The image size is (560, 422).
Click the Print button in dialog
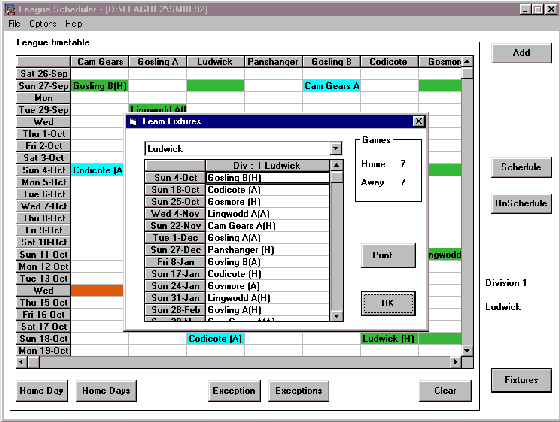(389, 255)
